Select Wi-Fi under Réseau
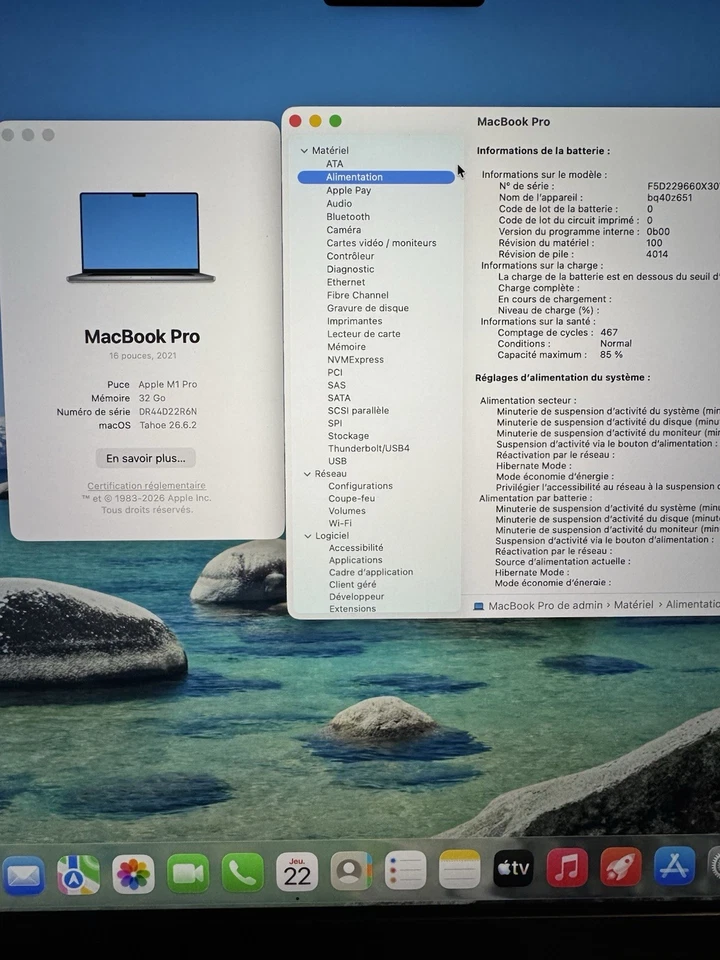The width and height of the screenshot is (720, 960). (340, 523)
